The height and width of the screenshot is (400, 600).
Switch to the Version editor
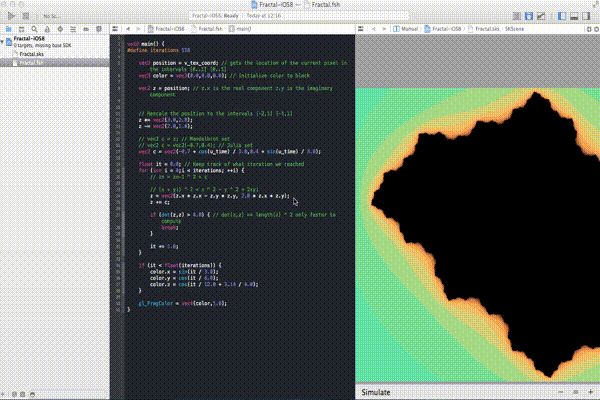[x=541, y=16]
